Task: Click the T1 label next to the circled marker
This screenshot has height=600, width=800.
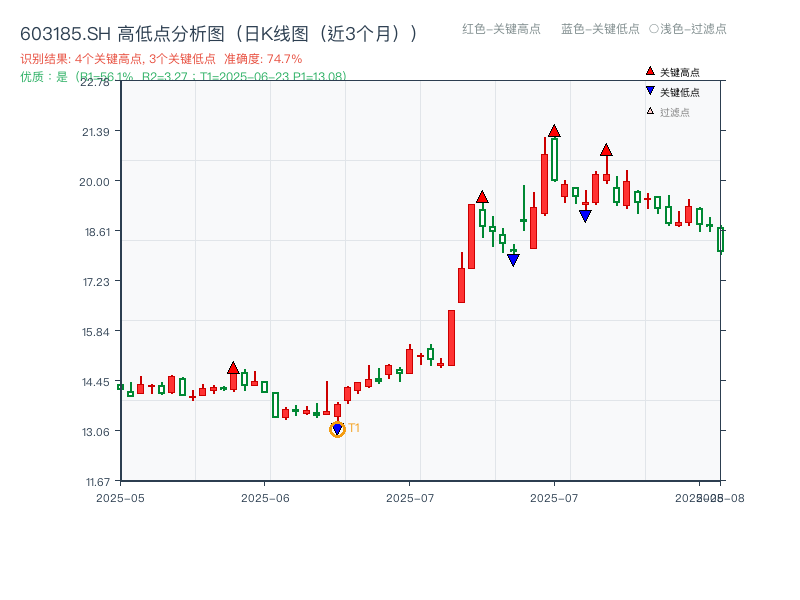Action: click(353, 427)
